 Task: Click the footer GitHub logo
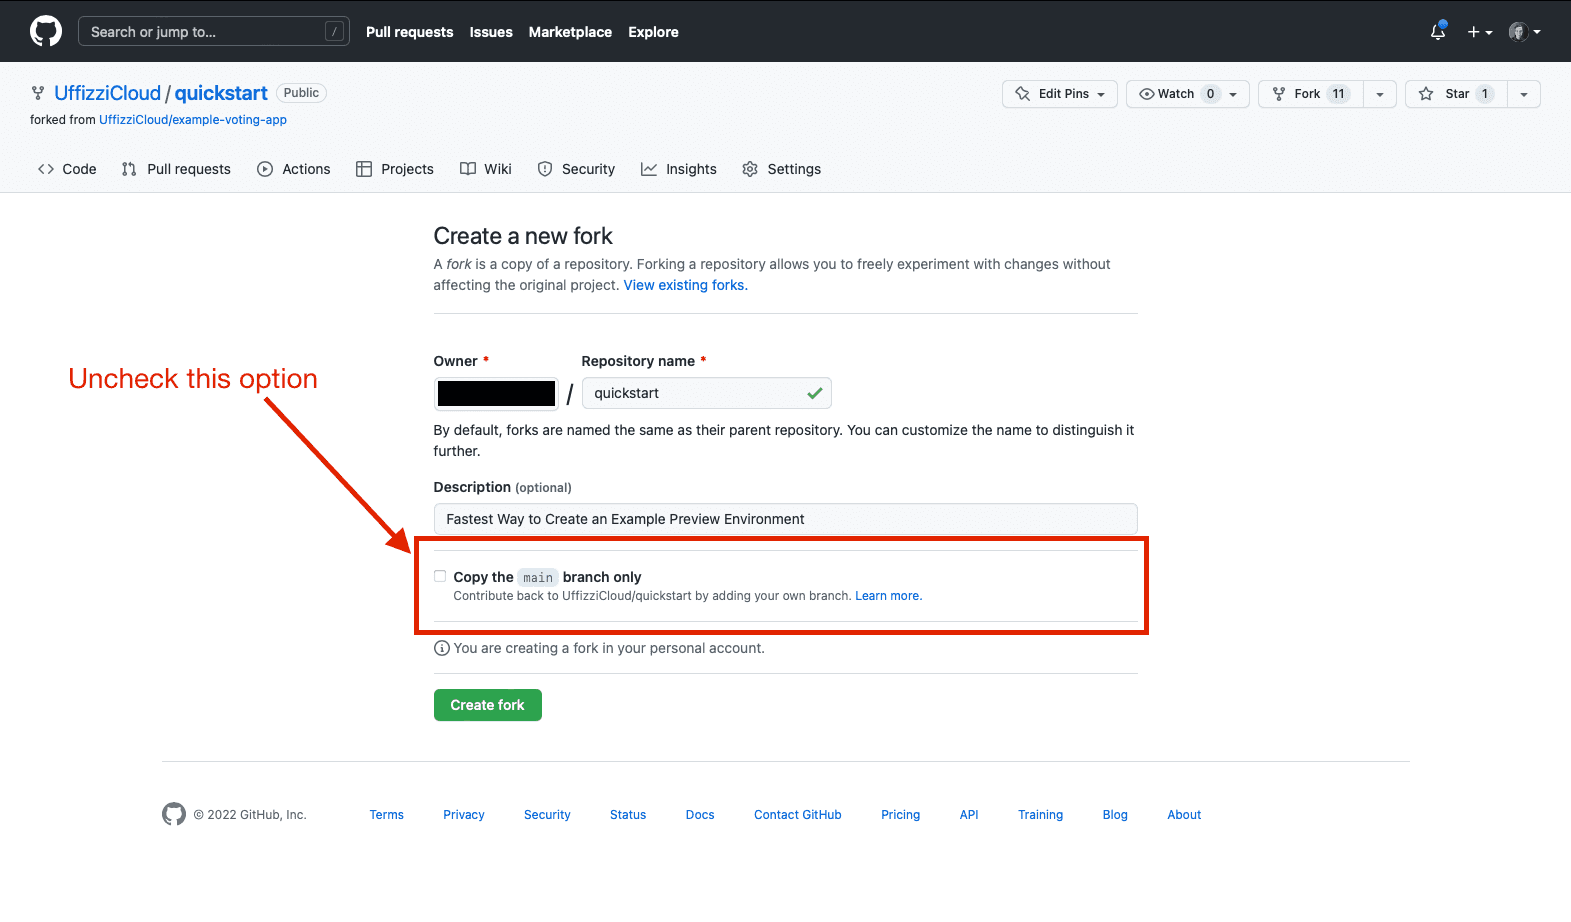click(x=174, y=814)
